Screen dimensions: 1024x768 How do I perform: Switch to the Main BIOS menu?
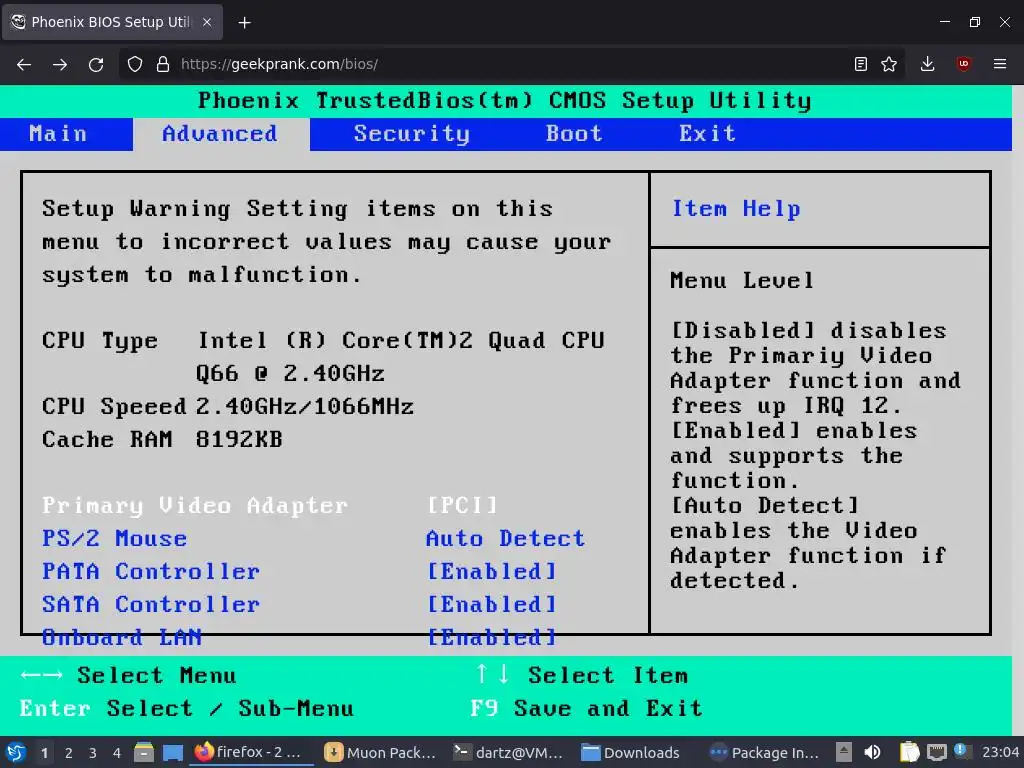coord(58,134)
